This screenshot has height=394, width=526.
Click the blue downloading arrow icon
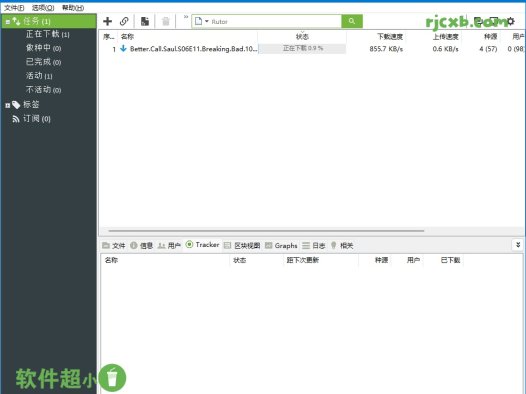(x=123, y=49)
